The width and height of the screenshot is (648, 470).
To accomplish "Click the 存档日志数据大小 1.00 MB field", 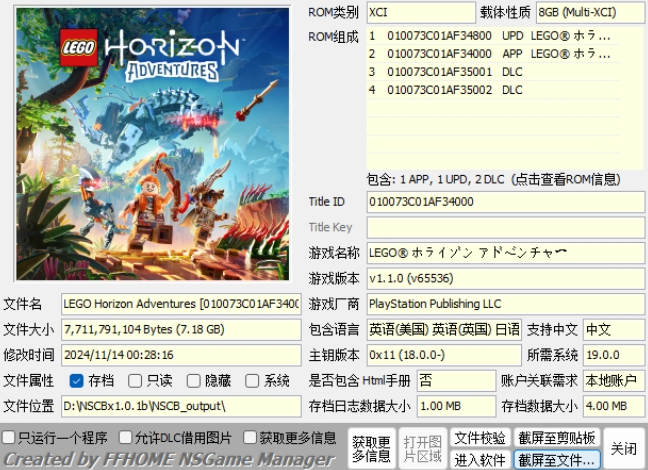I will click(x=457, y=406).
